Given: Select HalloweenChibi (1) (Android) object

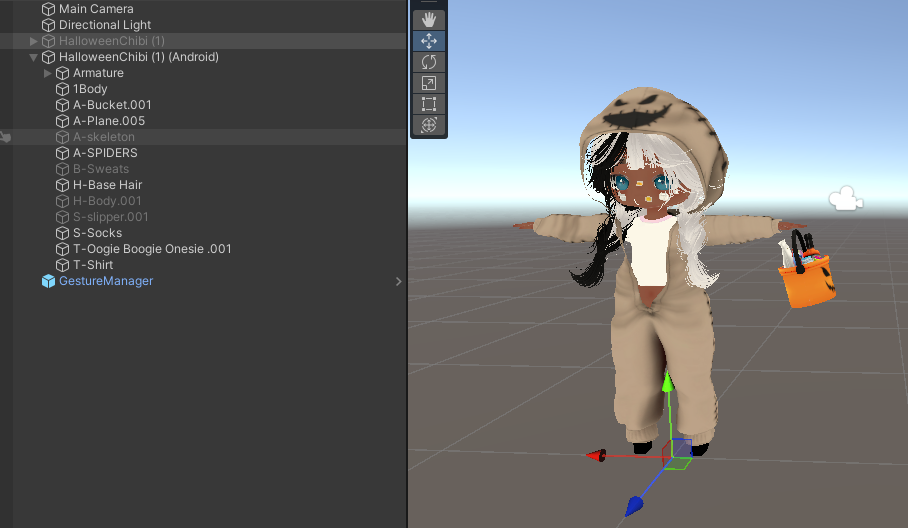Looking at the screenshot, I should pyautogui.click(x=139, y=57).
